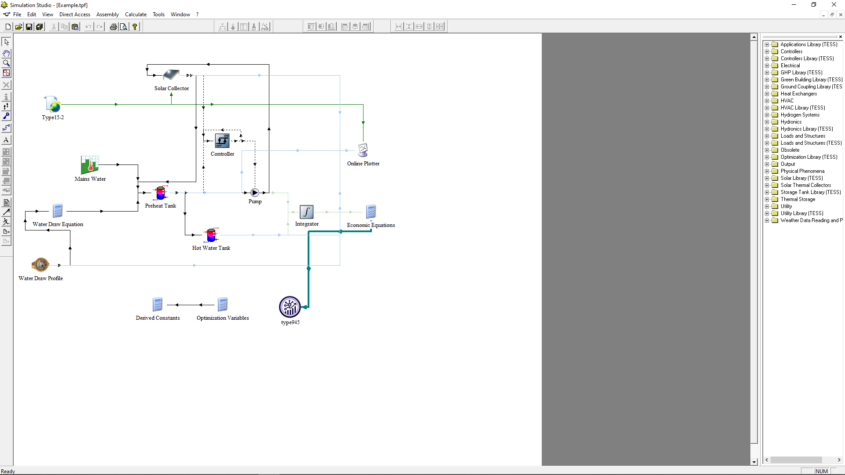The height and width of the screenshot is (475, 845).
Task: Click the Pump component in the diagram
Action: [x=255, y=192]
